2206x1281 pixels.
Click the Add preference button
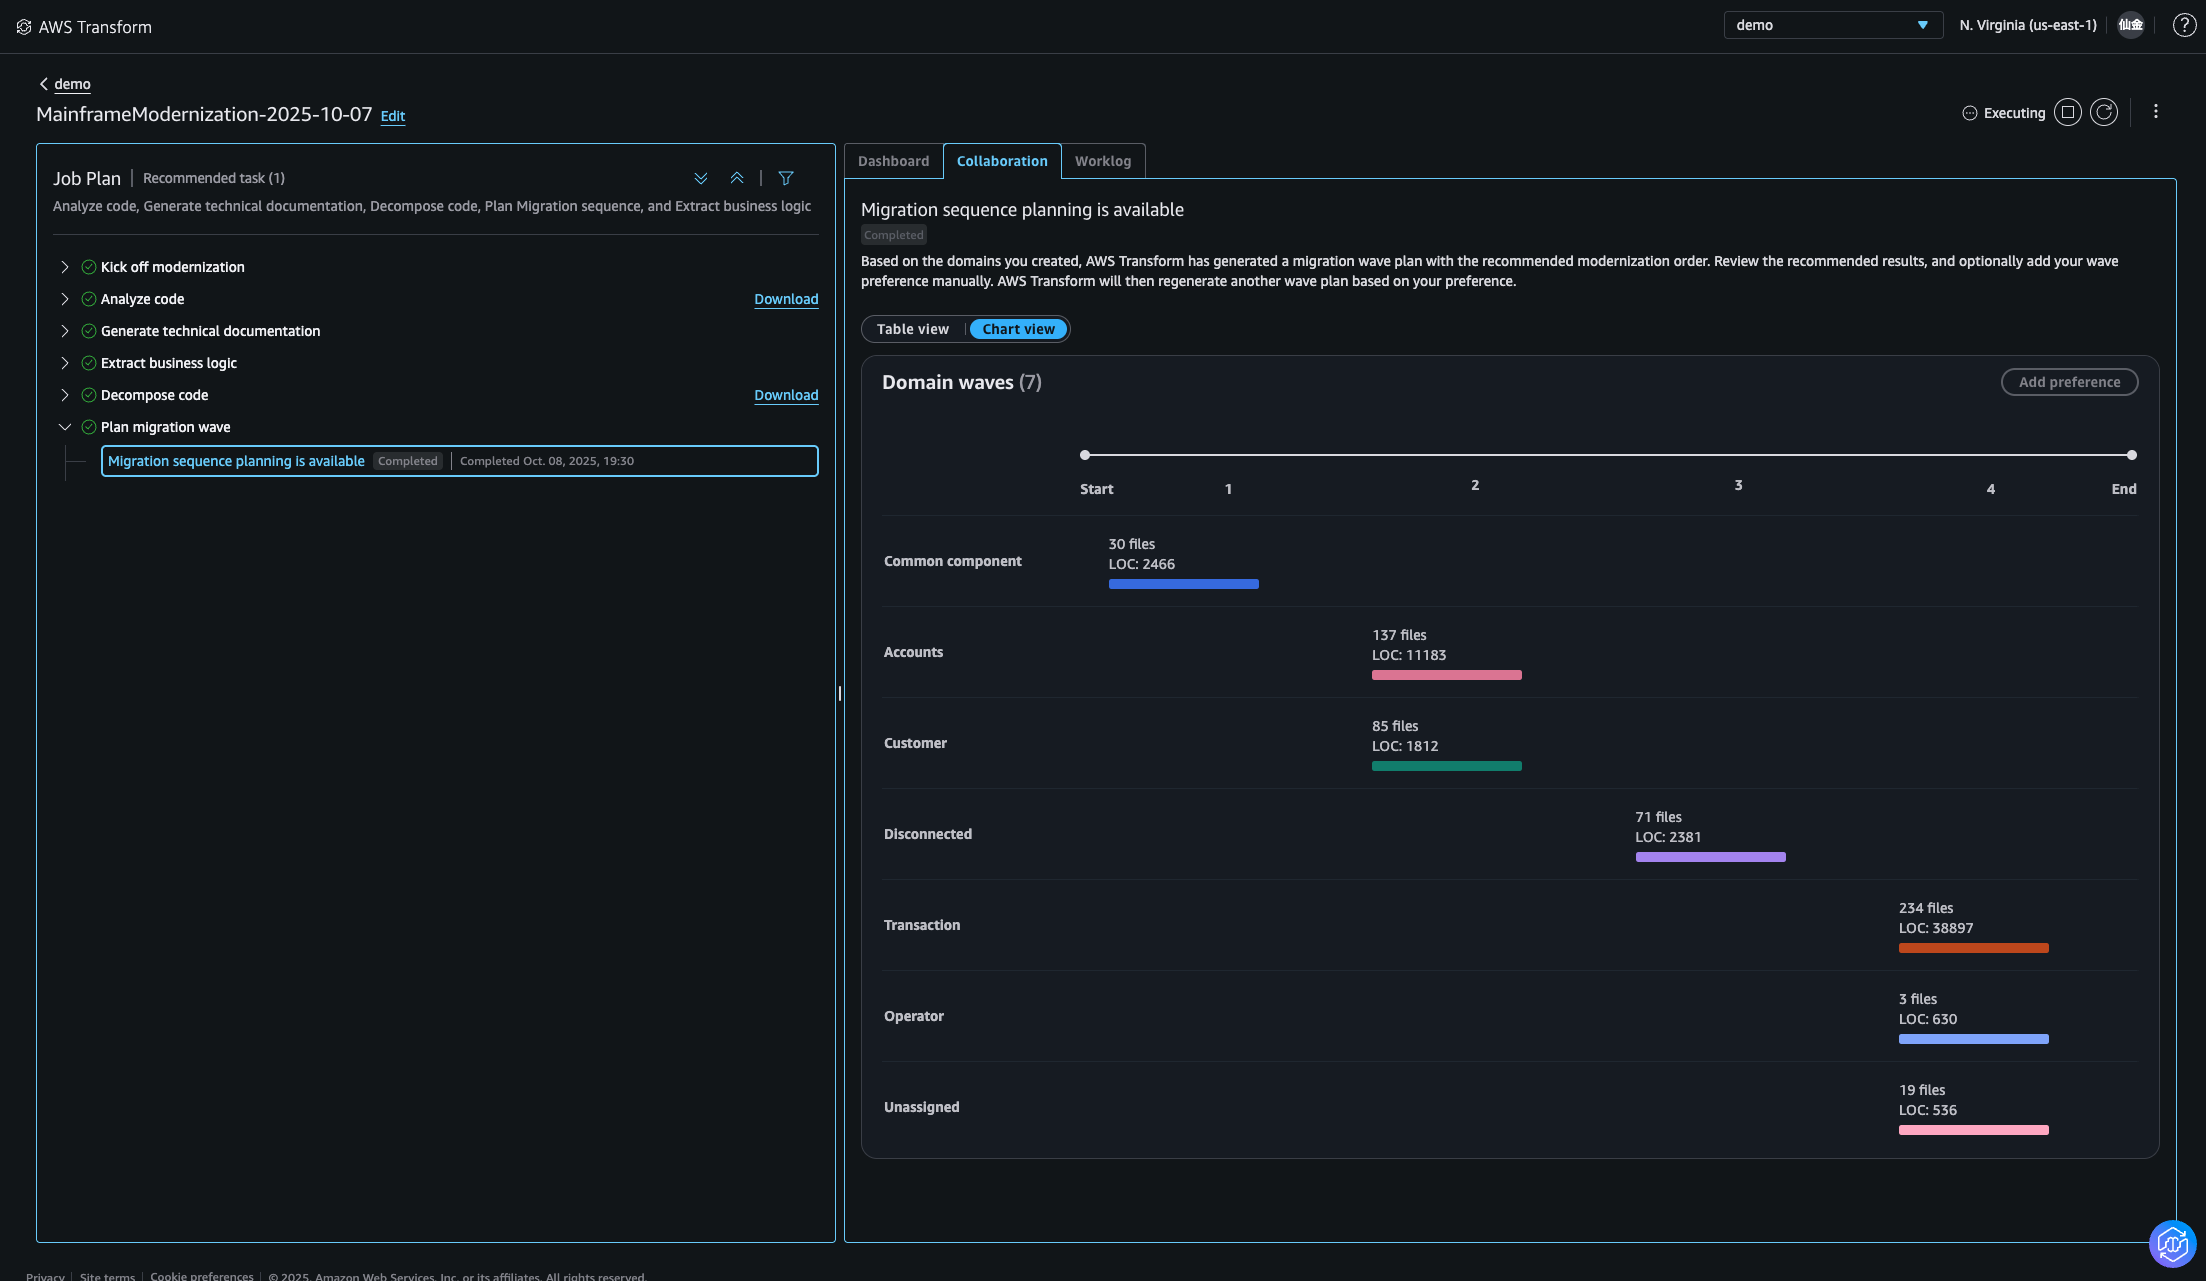[x=2069, y=382]
